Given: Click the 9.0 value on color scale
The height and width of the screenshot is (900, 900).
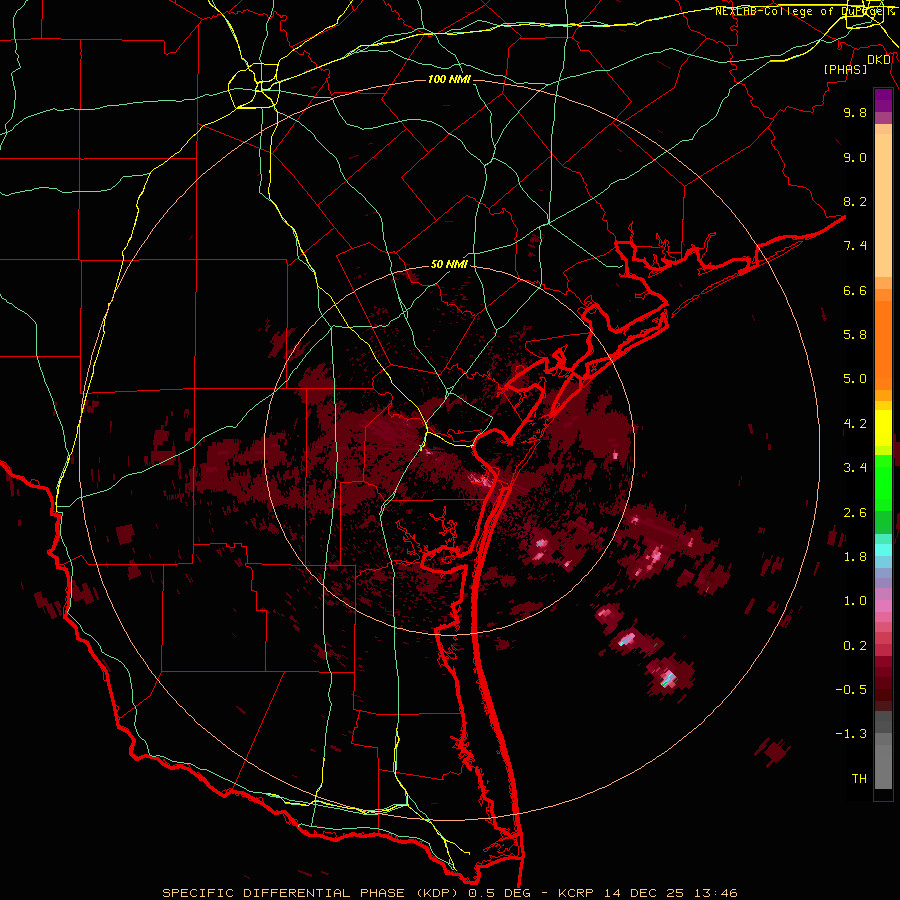Looking at the screenshot, I should point(855,157).
